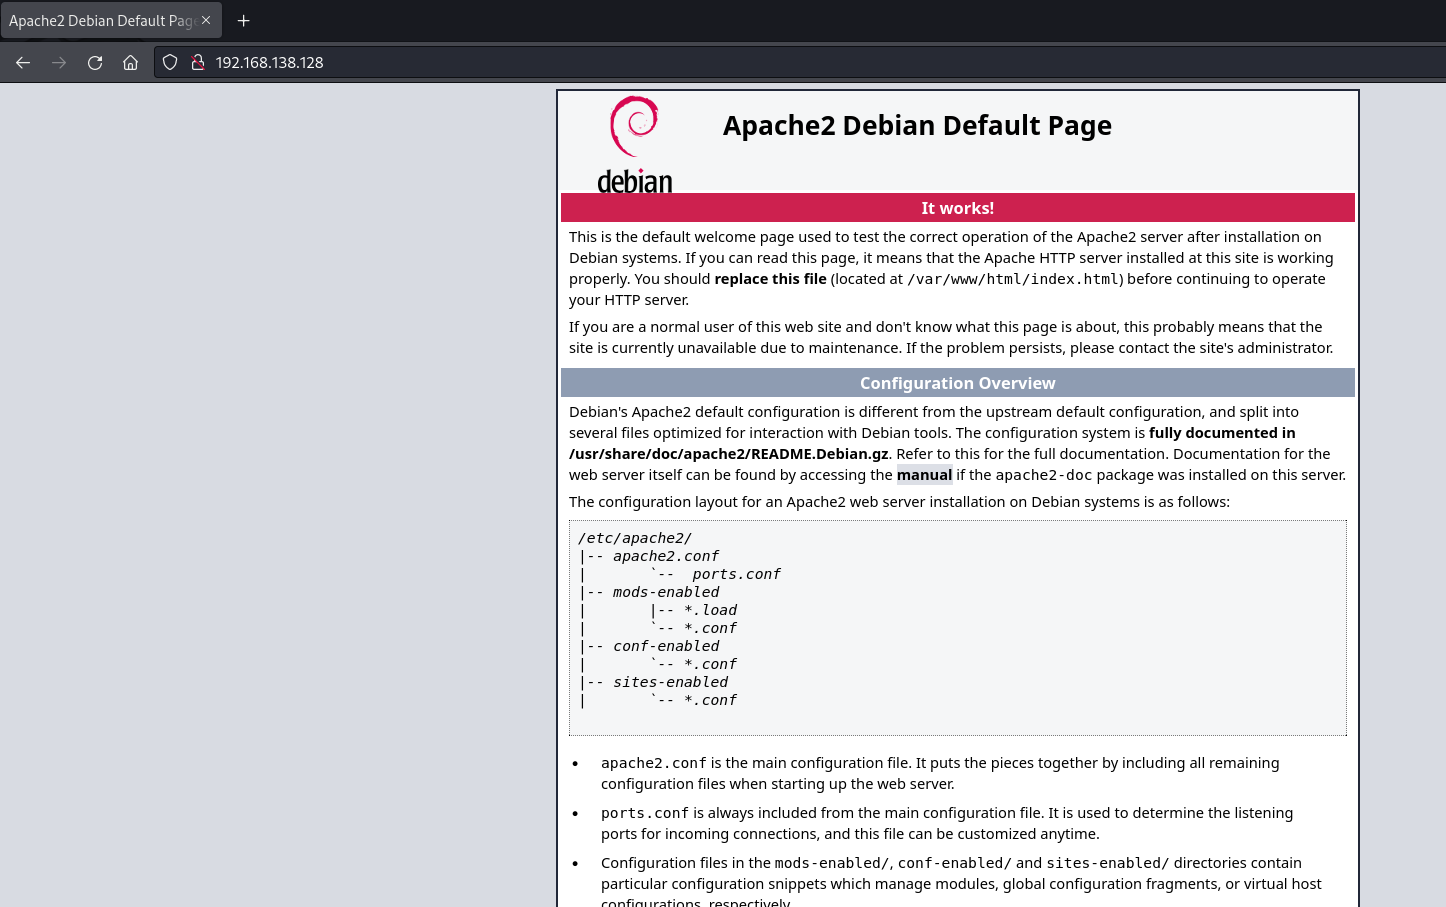Click ports.conf in the second bullet
1446x907 pixels.
(645, 813)
